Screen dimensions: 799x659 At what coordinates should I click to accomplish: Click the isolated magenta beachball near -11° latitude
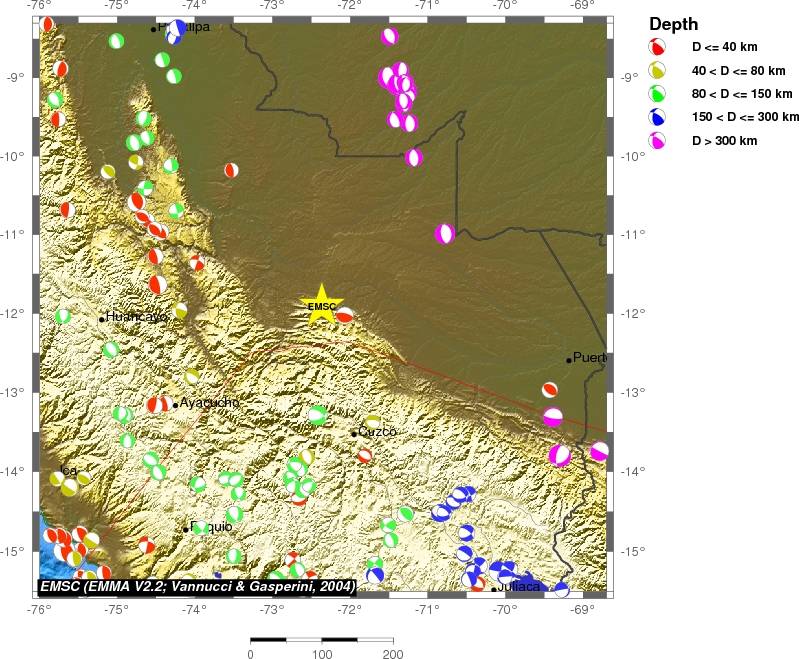tap(445, 233)
